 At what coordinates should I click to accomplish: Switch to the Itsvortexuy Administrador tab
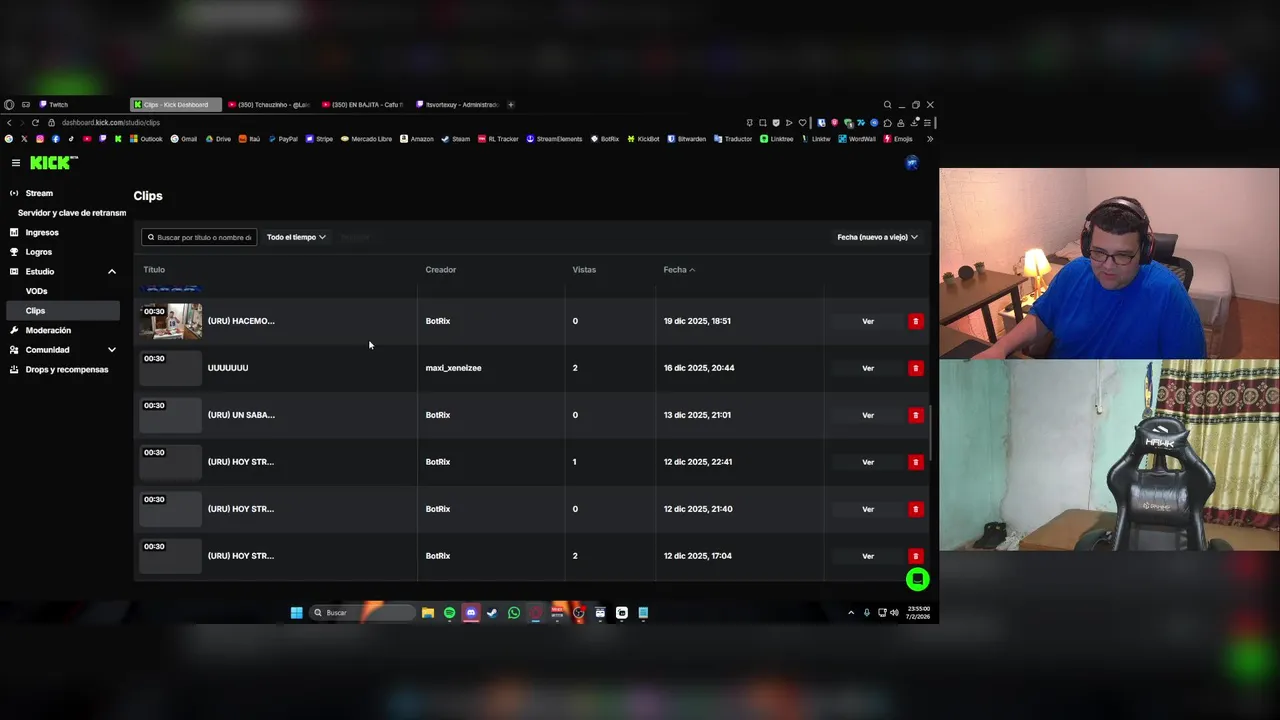(x=456, y=104)
